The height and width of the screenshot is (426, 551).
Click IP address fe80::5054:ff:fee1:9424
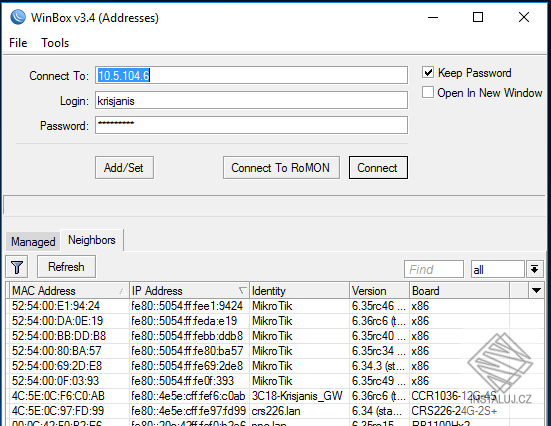tap(187, 306)
